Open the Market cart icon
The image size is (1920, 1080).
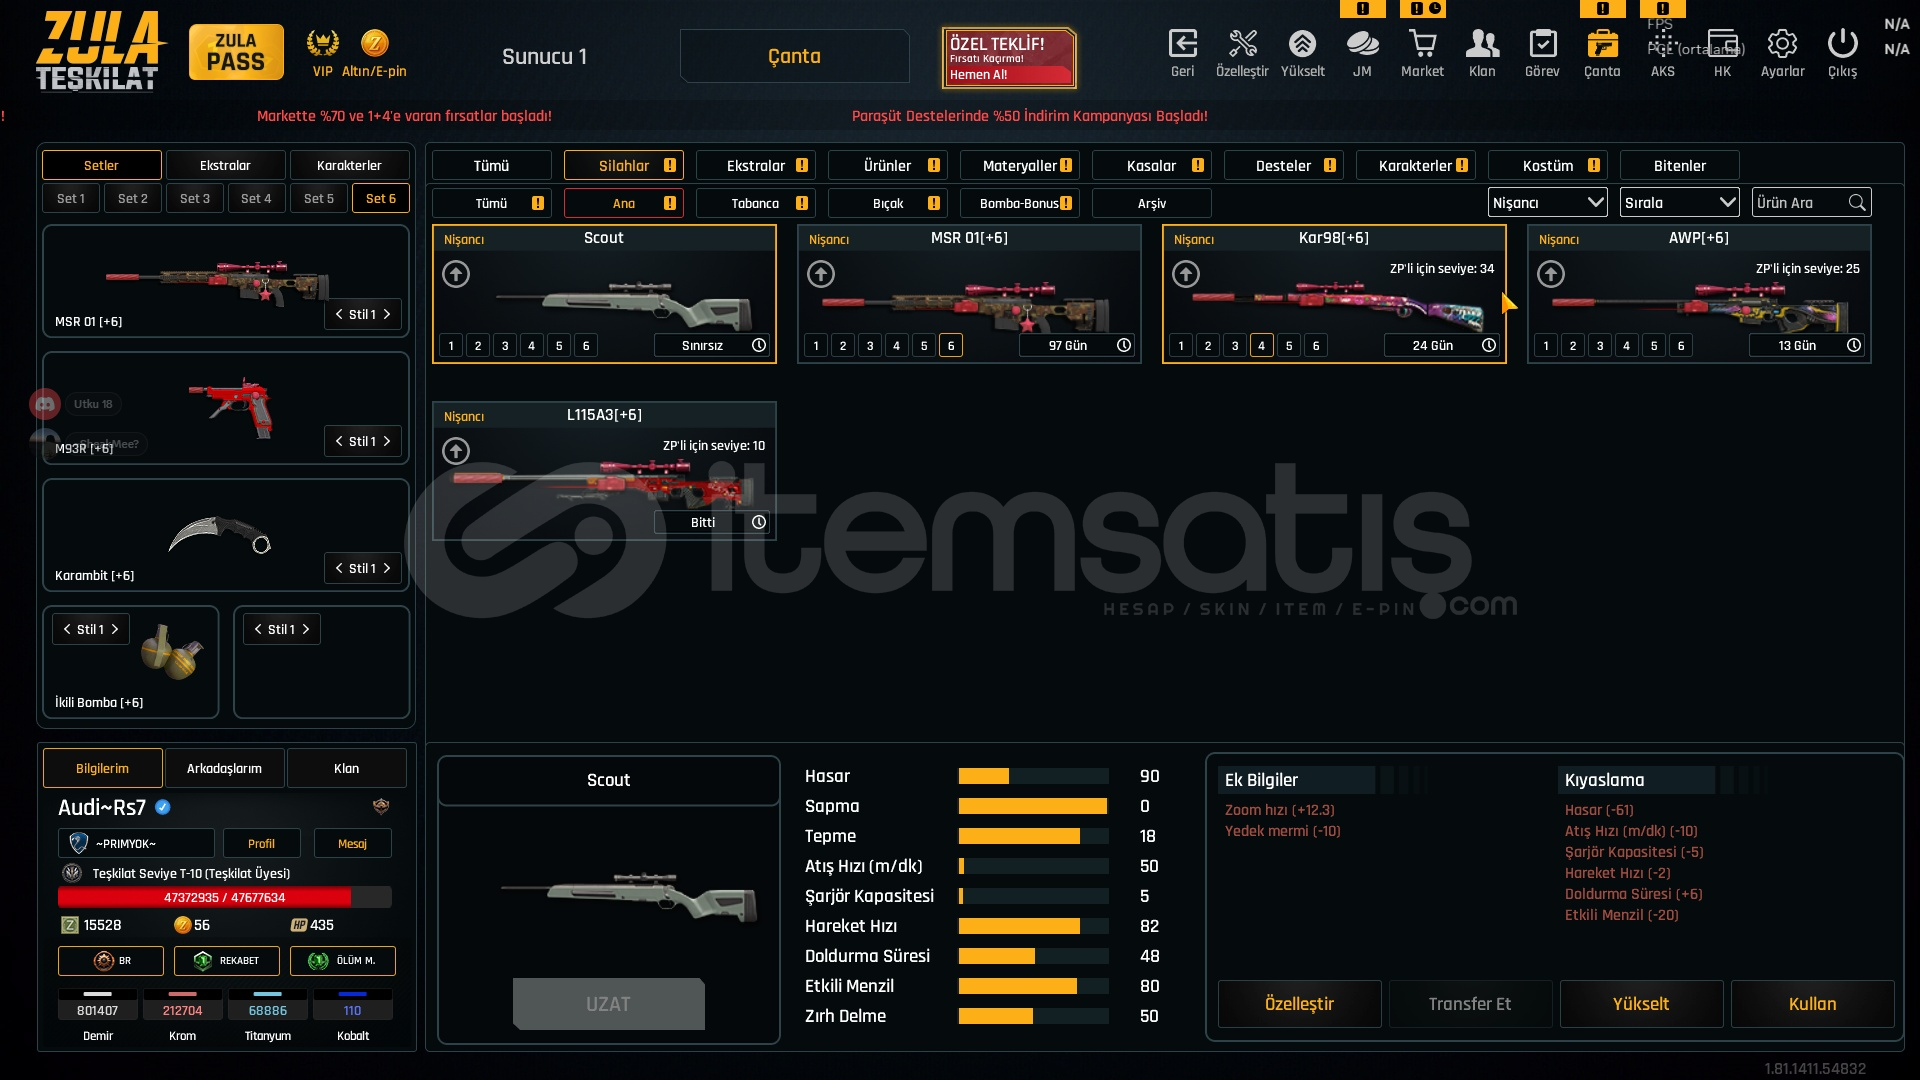[1422, 45]
